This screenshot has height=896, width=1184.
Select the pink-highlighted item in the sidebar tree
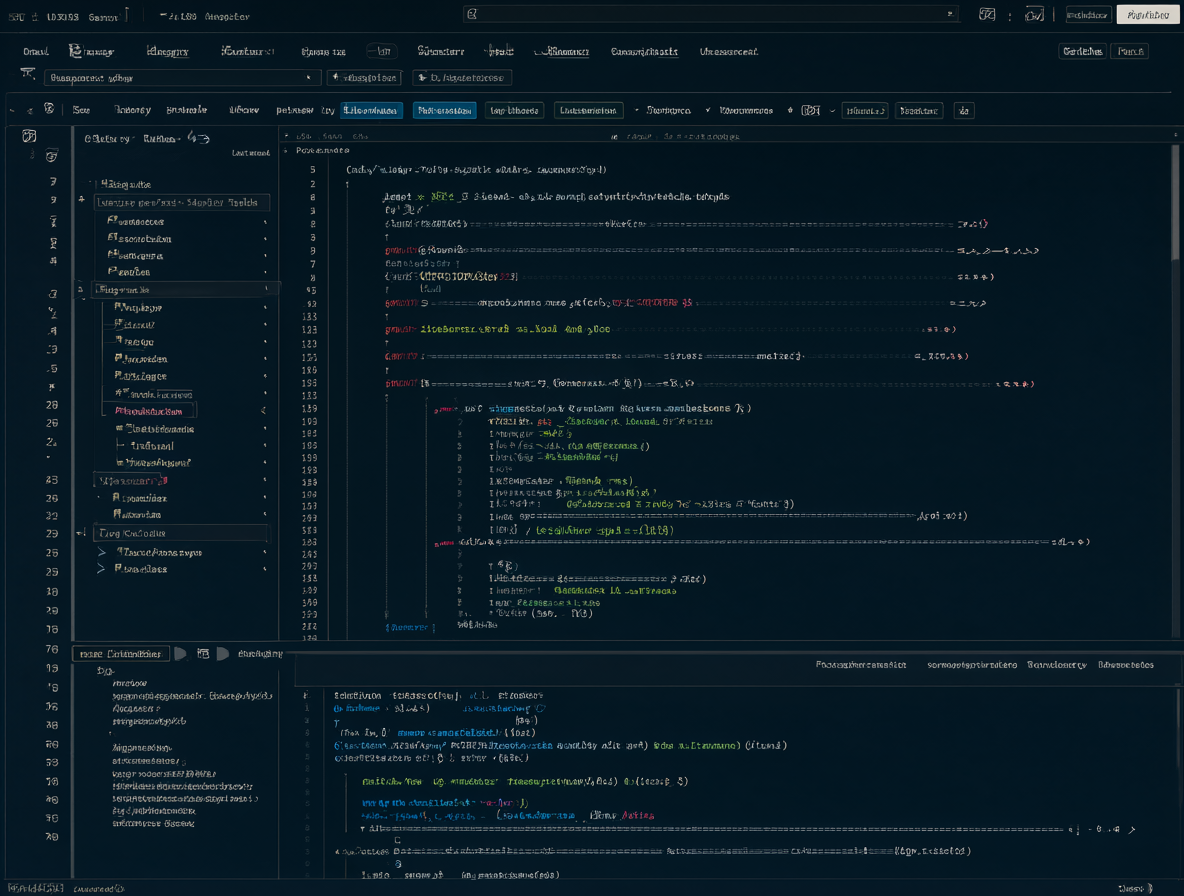(x=149, y=411)
